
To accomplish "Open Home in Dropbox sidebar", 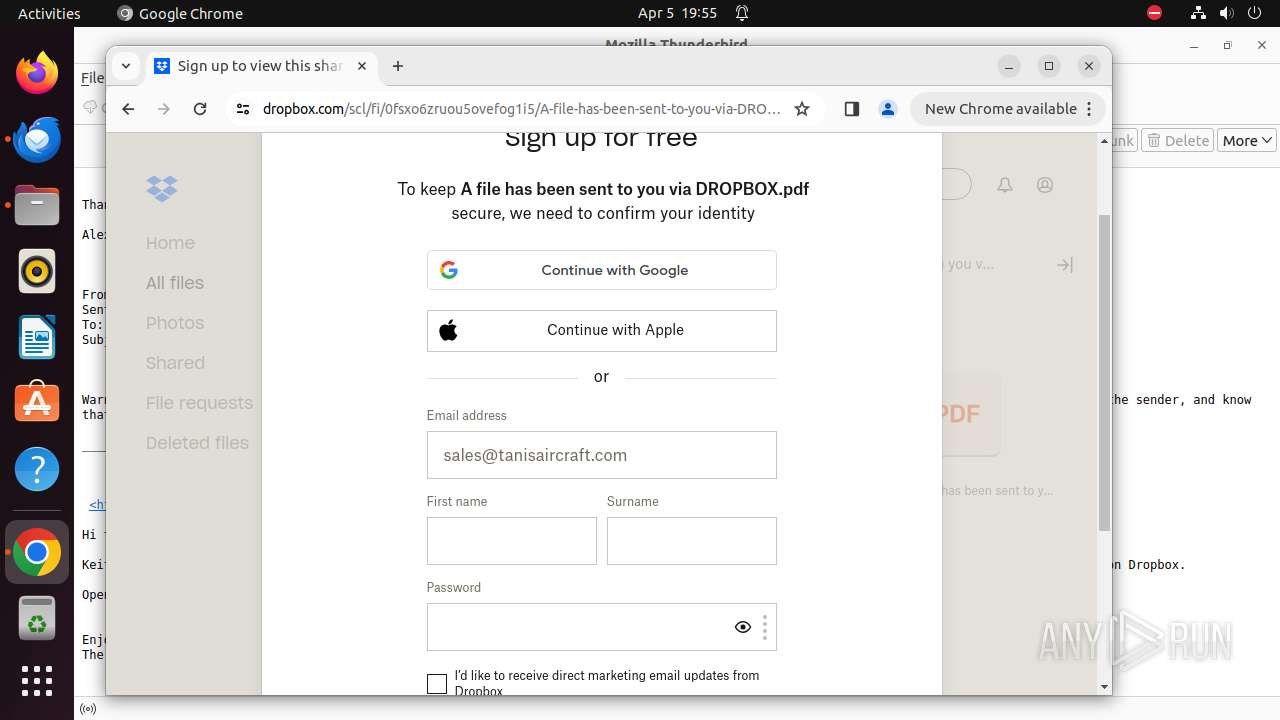I will 170,243.
